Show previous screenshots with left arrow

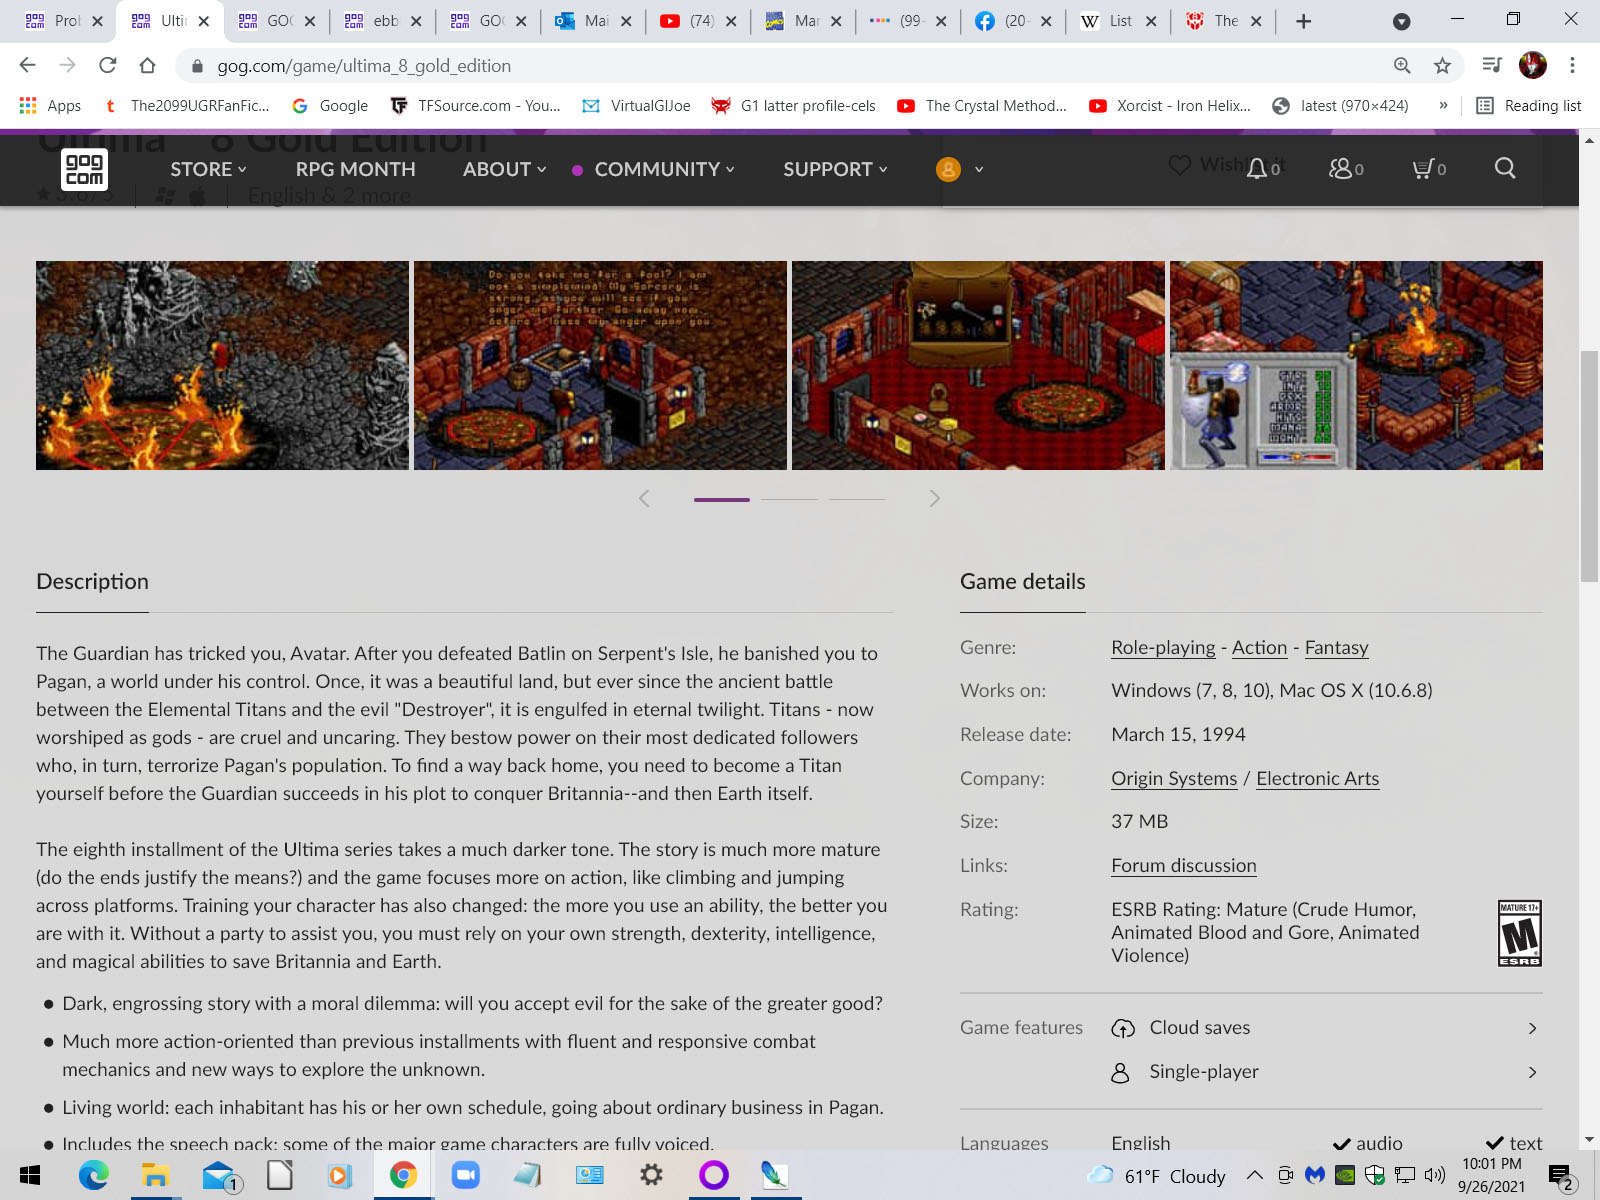coord(644,498)
